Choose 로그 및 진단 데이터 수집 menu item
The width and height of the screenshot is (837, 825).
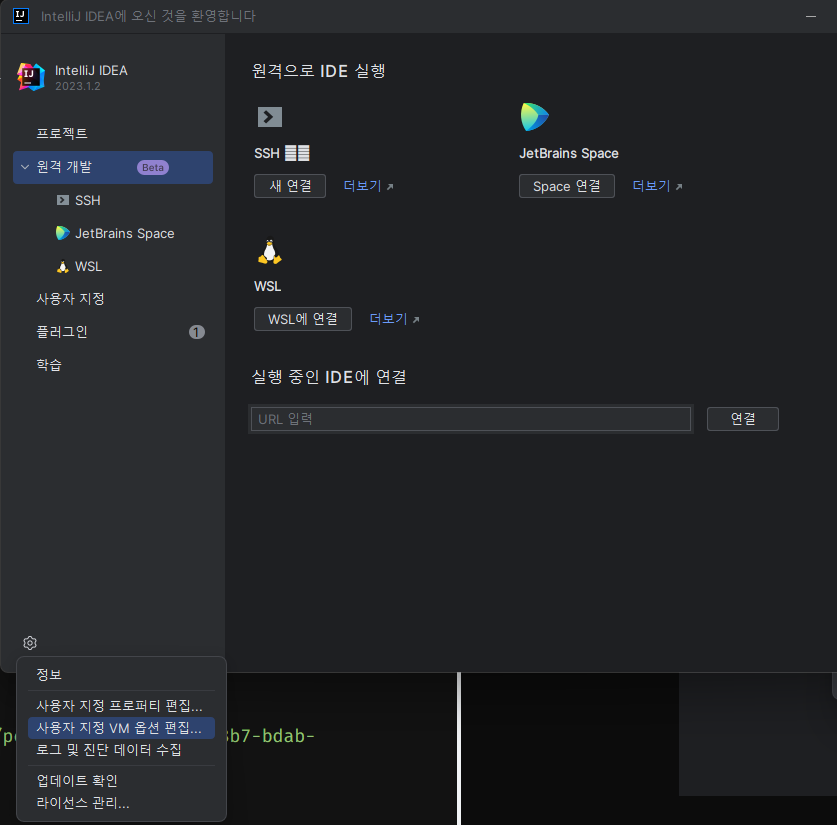[x=121, y=750]
